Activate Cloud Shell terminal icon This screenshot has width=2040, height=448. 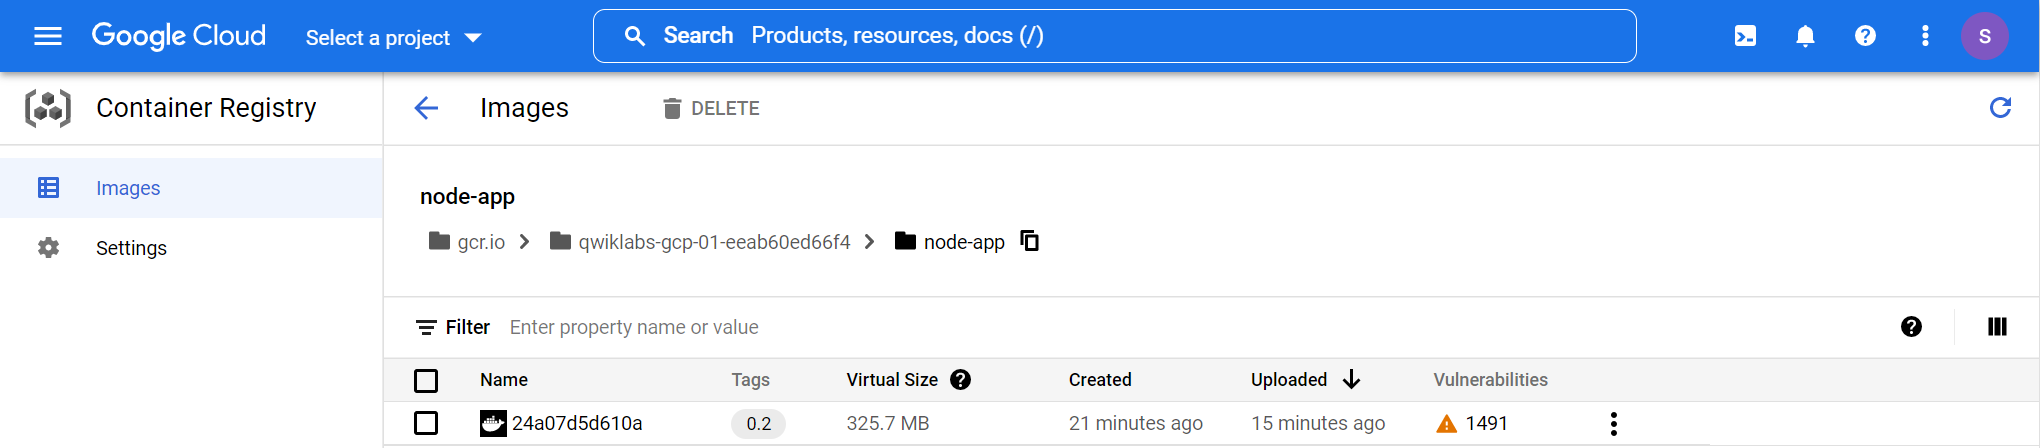click(x=1745, y=36)
